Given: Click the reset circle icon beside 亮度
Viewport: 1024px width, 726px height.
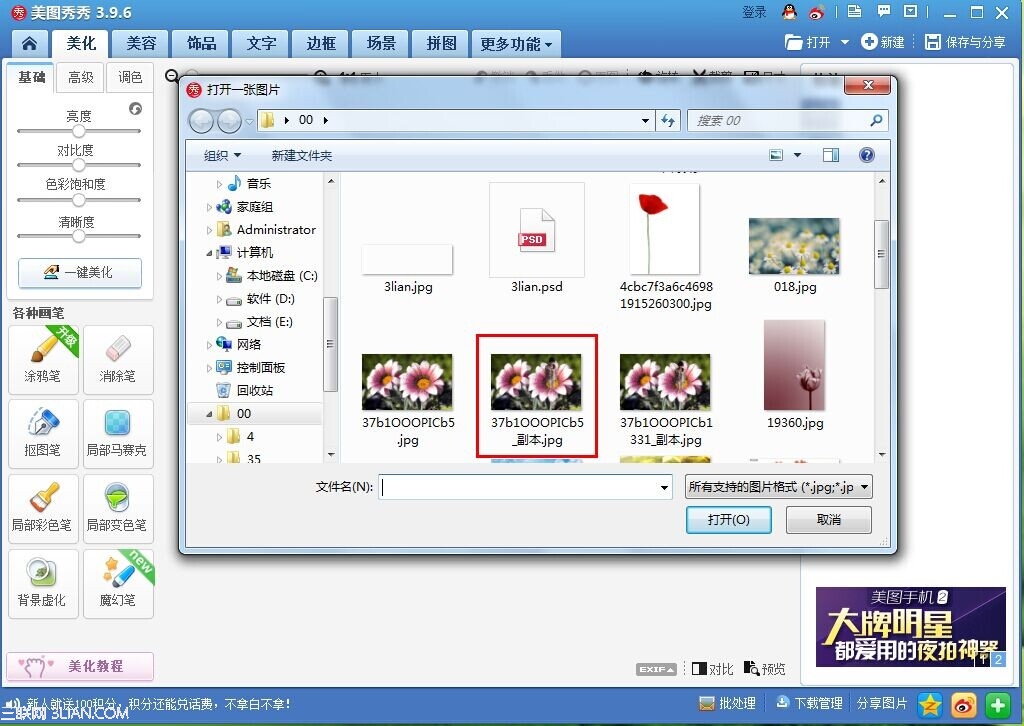Looking at the screenshot, I should pos(135,108).
